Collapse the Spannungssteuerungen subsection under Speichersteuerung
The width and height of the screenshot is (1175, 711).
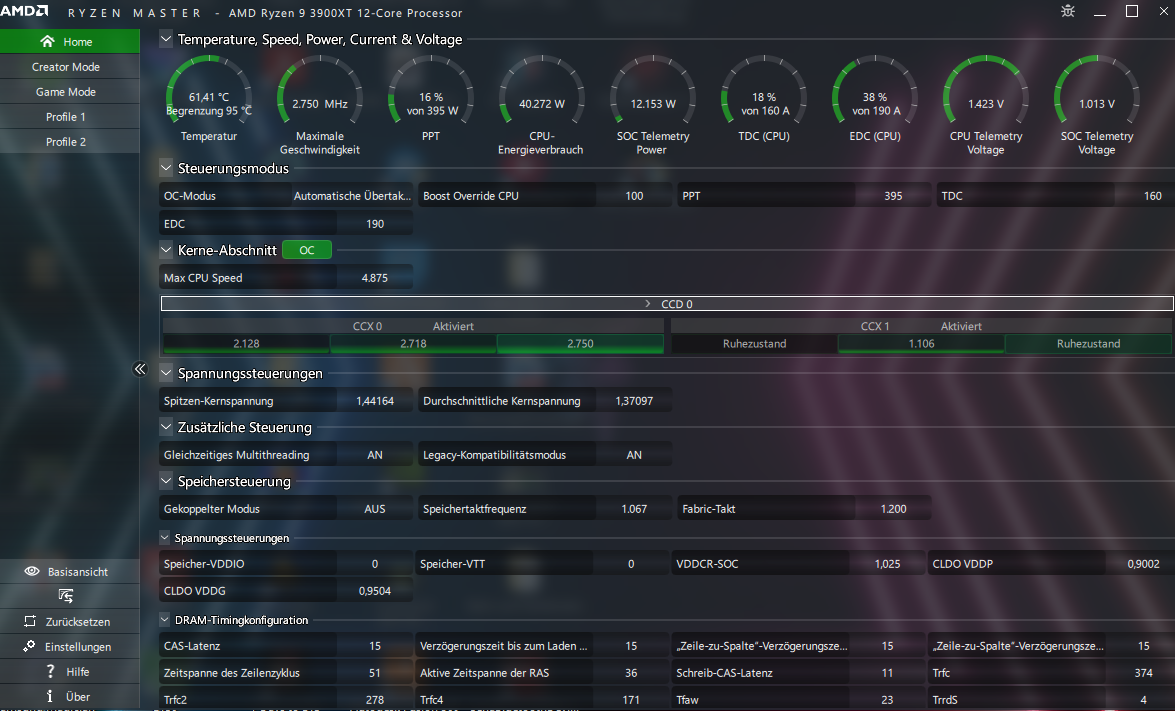click(x=164, y=537)
